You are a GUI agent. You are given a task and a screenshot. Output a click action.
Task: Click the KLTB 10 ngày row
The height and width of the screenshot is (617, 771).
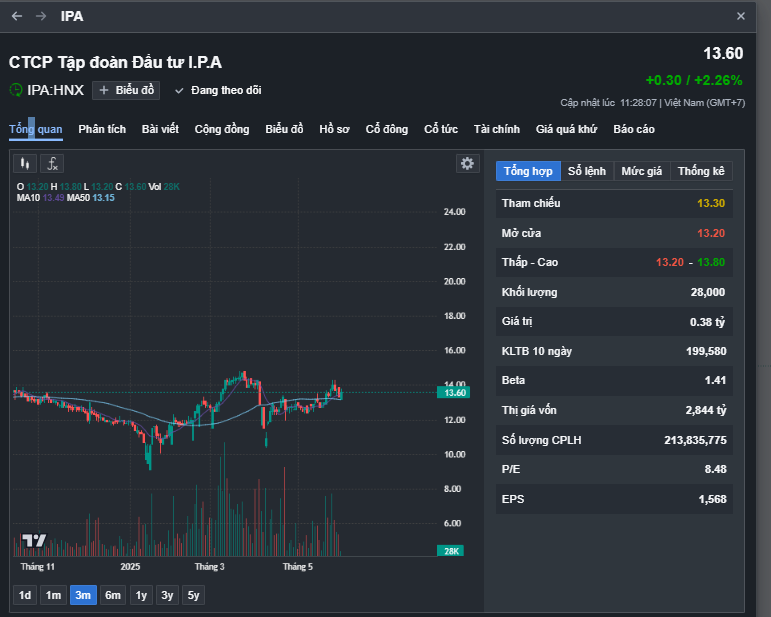click(614, 351)
